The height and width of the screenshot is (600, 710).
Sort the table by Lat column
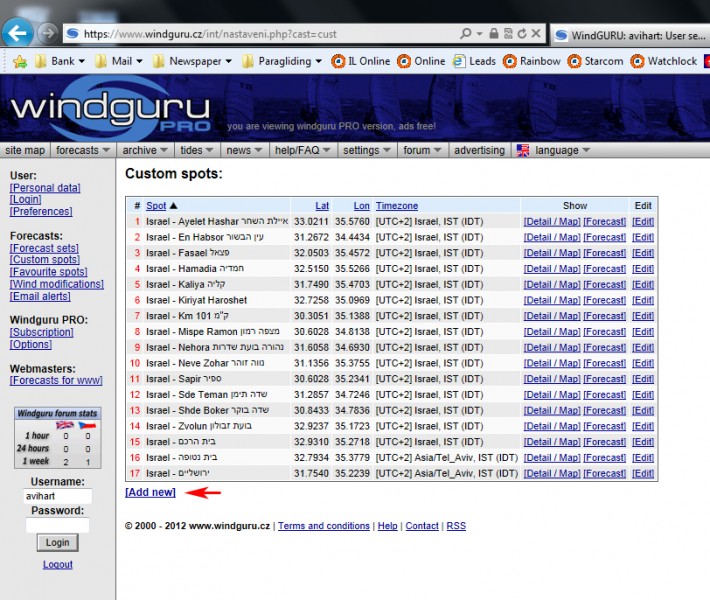point(322,206)
